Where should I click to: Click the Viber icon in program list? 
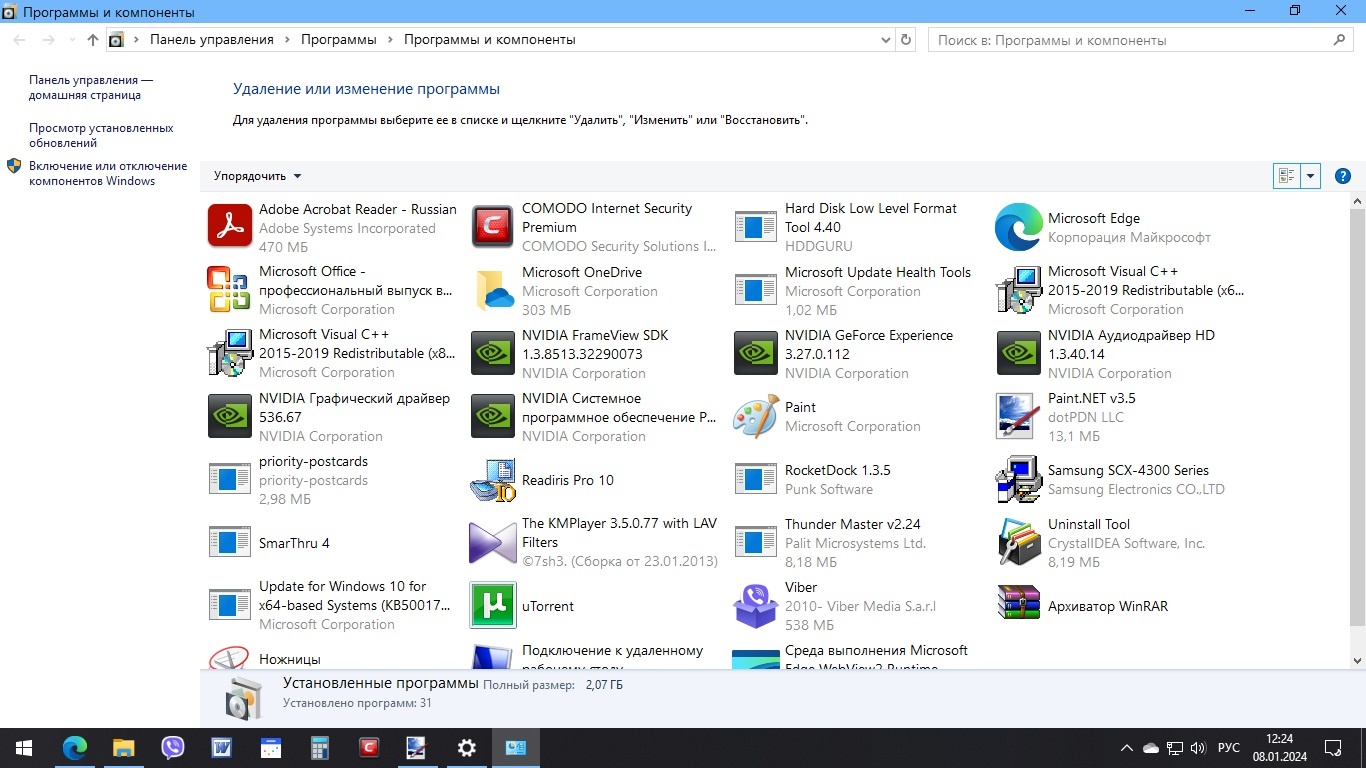pyautogui.click(x=756, y=606)
